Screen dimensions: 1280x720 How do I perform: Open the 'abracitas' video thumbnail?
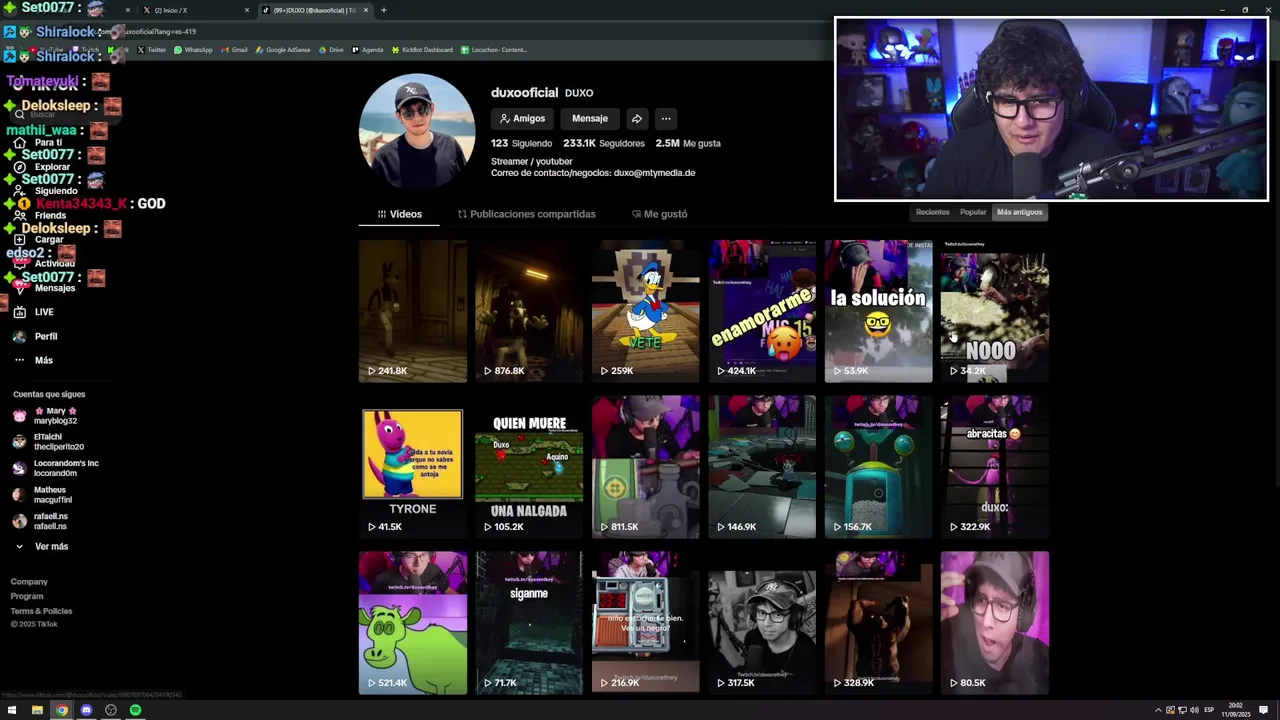click(x=995, y=467)
